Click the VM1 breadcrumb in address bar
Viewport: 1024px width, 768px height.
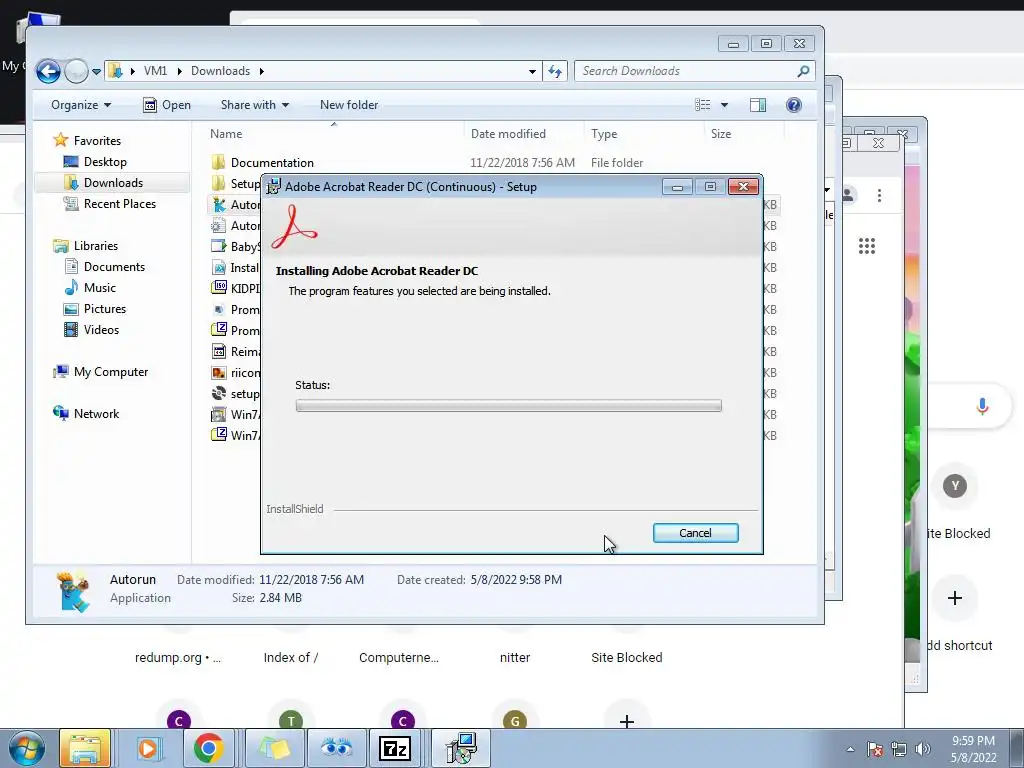[x=155, y=71]
